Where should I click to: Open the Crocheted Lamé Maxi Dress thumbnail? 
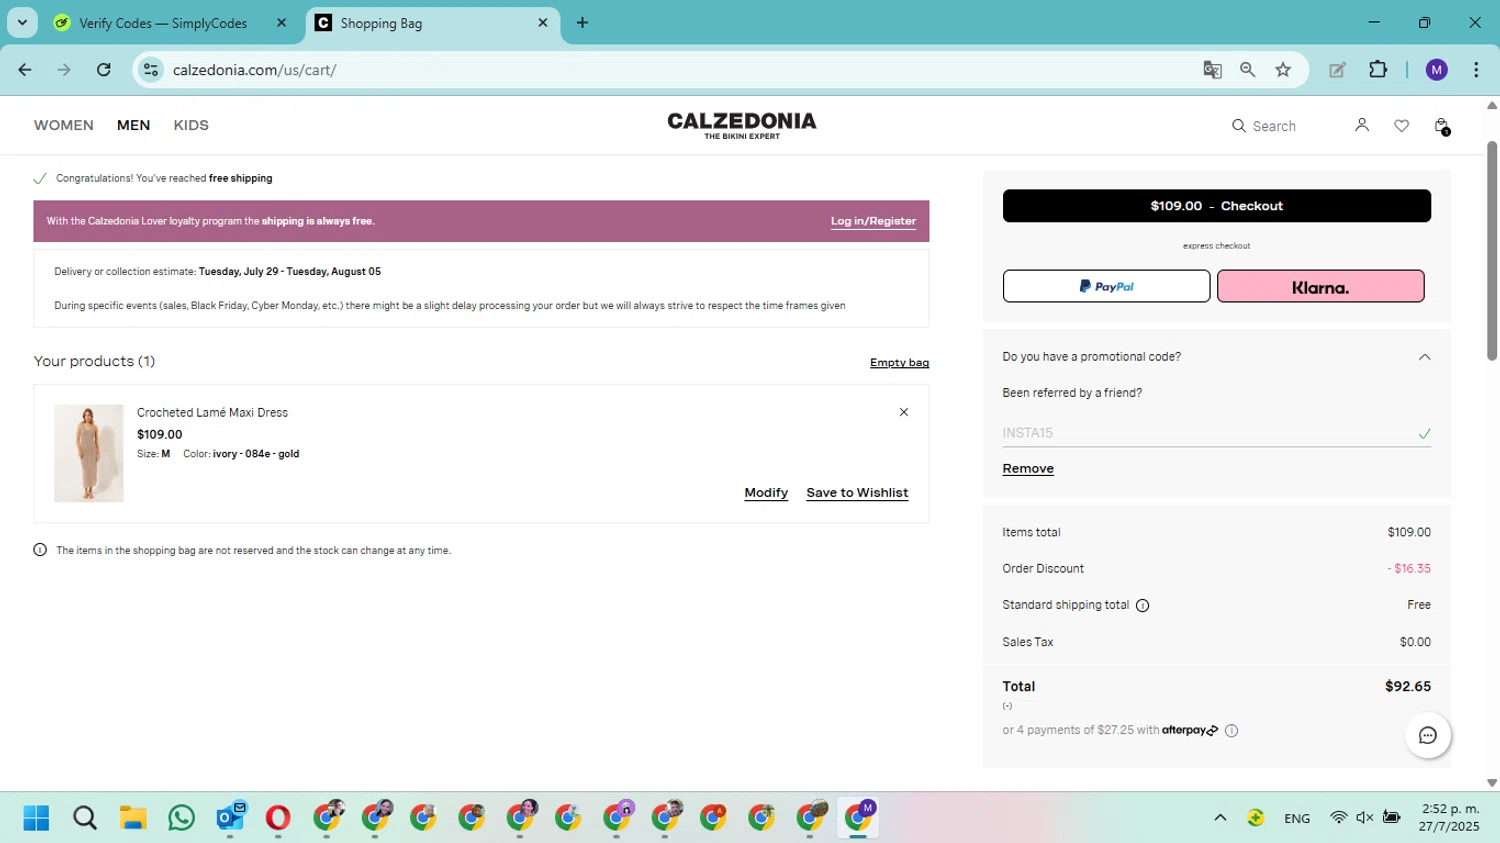click(89, 453)
